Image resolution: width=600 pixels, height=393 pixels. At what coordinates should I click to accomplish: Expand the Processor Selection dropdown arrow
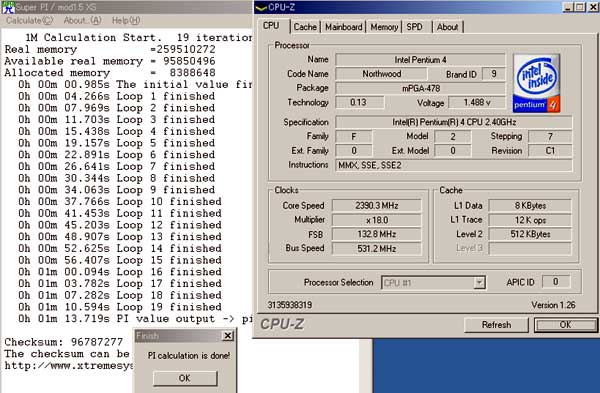click(479, 283)
